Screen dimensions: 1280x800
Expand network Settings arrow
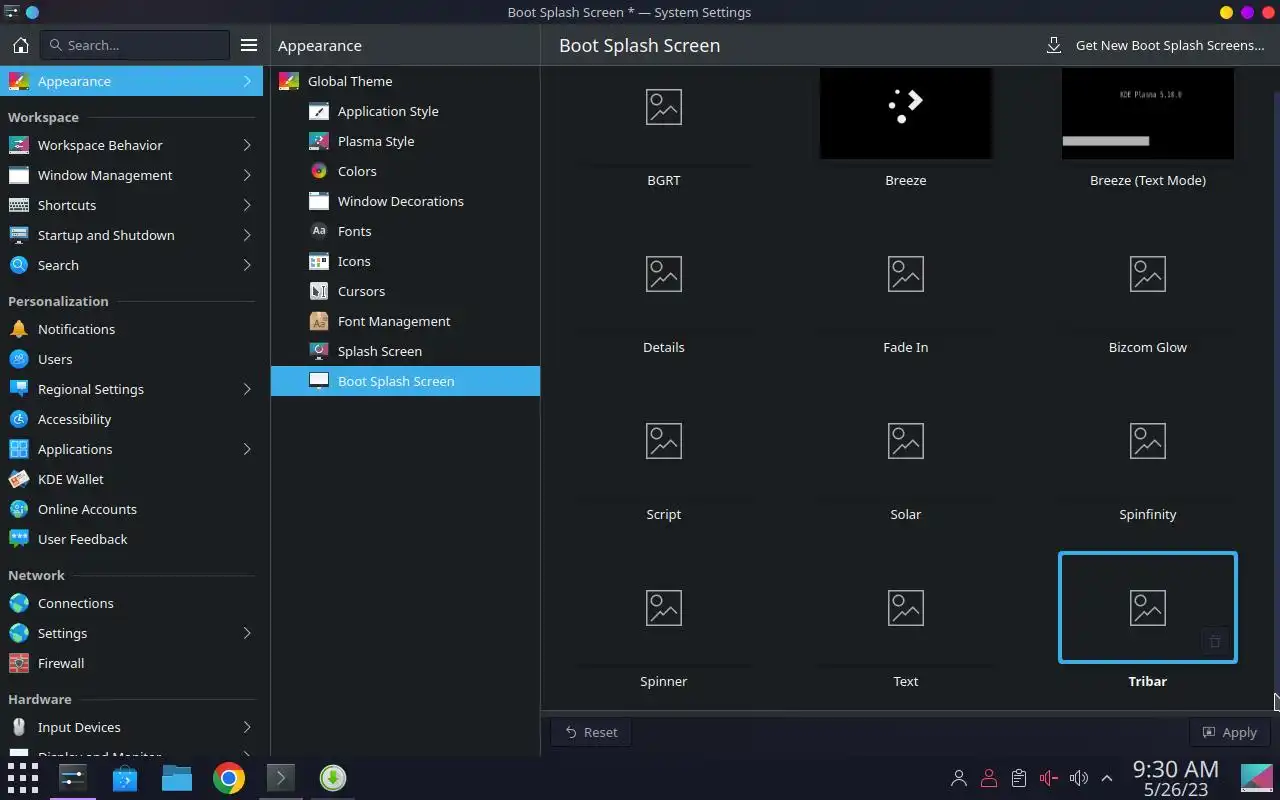click(247, 633)
